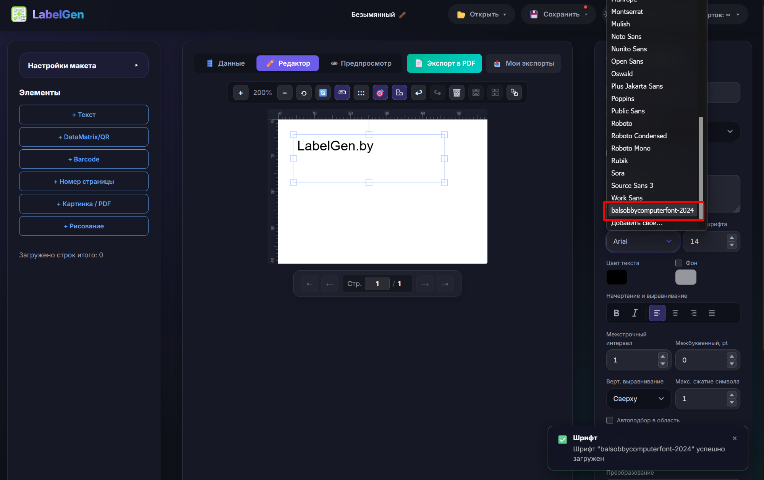Switch to the Данные tab
Viewport: 764px width, 480px height.
click(226, 63)
